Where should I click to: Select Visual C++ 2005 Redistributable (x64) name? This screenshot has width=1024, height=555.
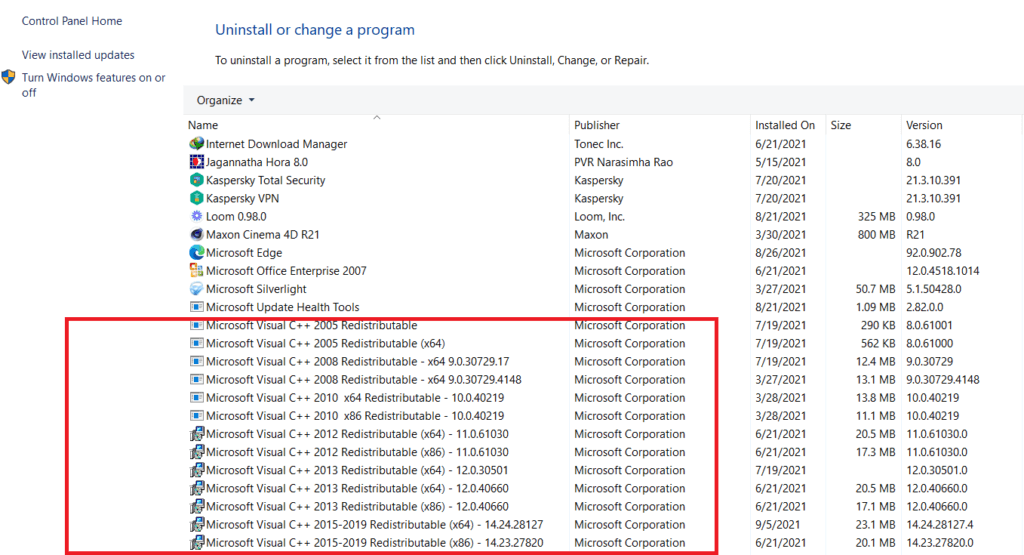[325, 343]
